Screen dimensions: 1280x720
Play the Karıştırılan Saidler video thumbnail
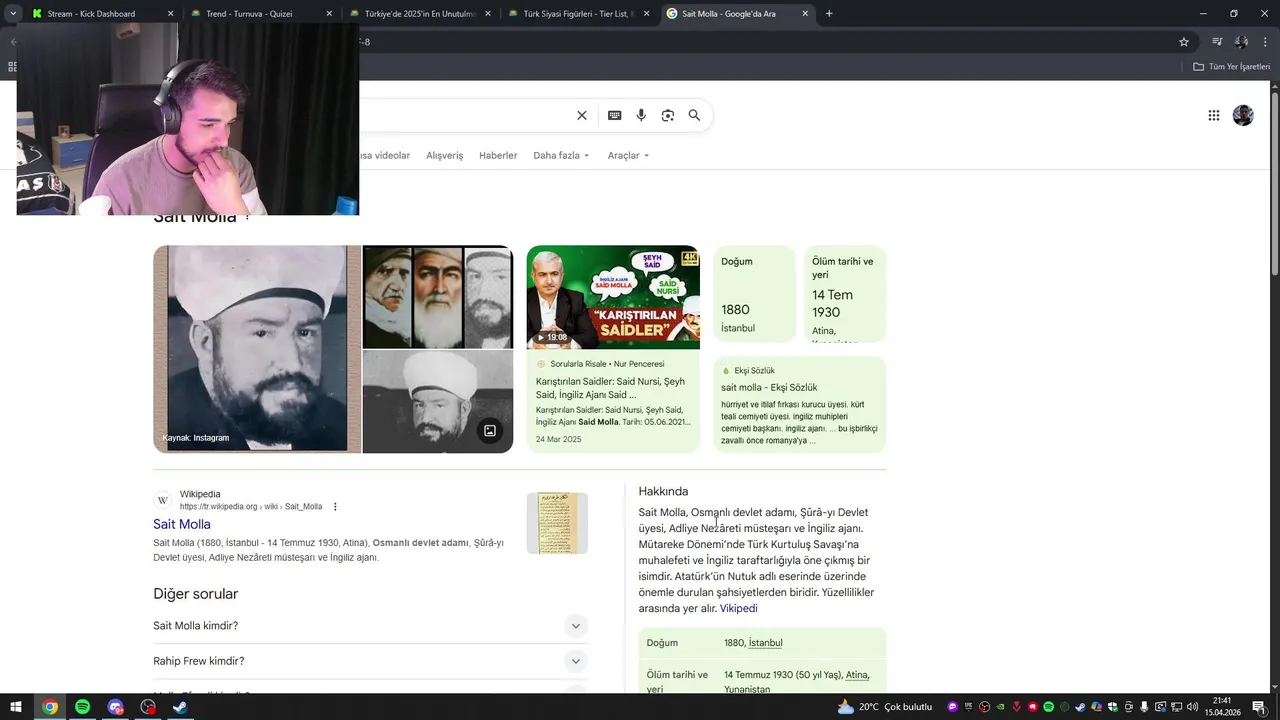point(613,297)
